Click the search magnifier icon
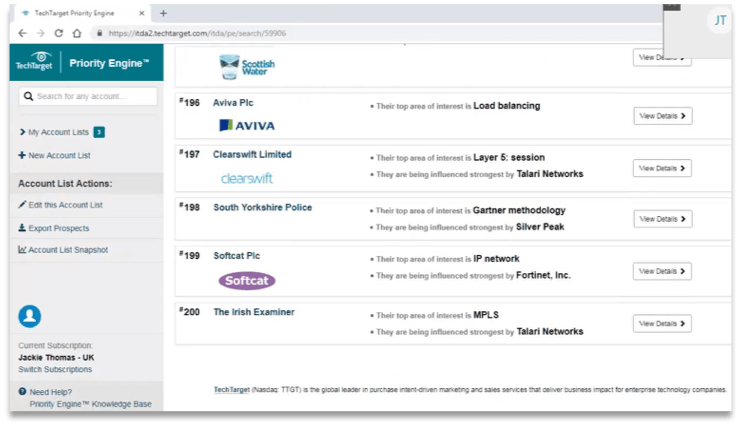 (28, 96)
